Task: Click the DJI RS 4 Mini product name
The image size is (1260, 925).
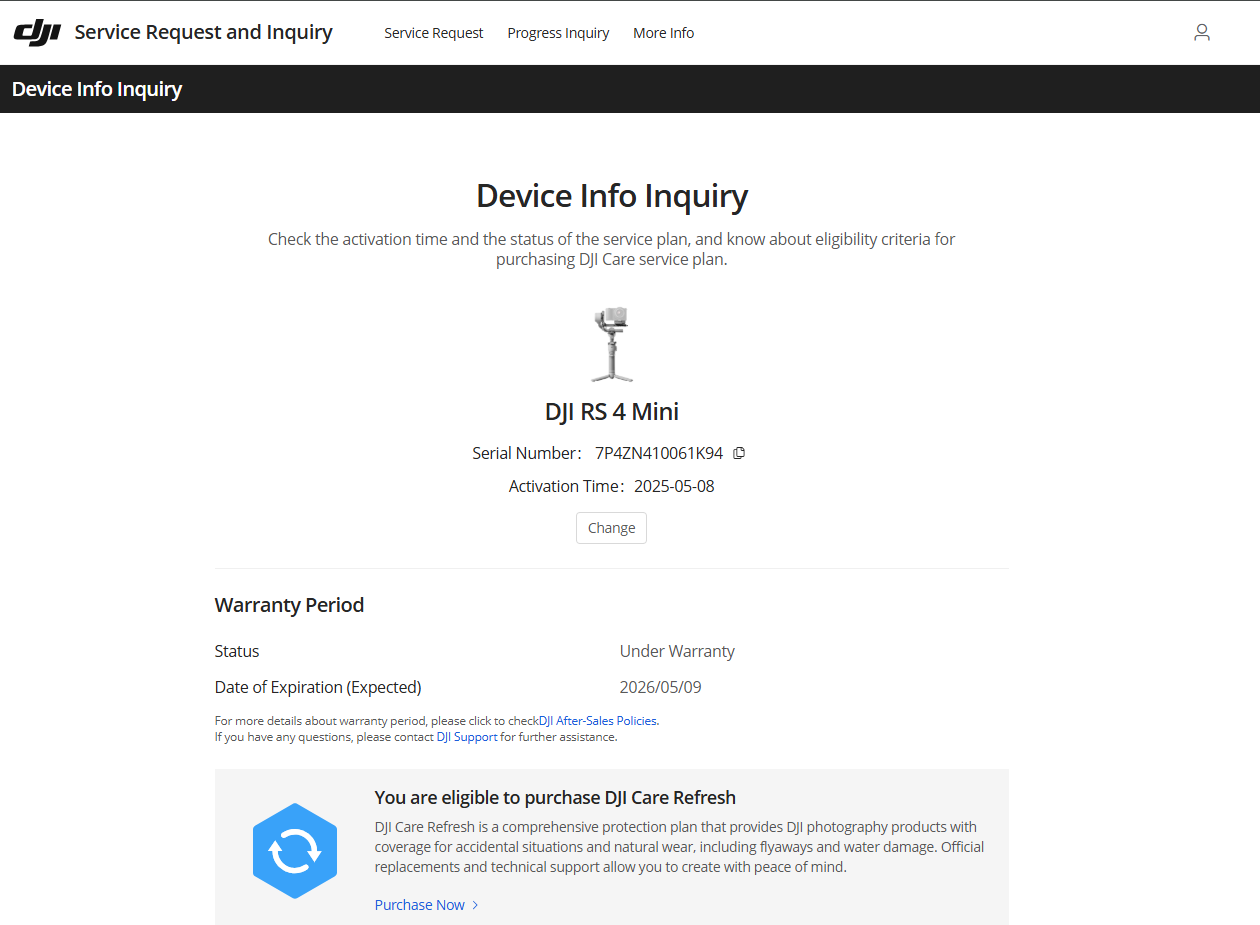Action: coord(612,412)
